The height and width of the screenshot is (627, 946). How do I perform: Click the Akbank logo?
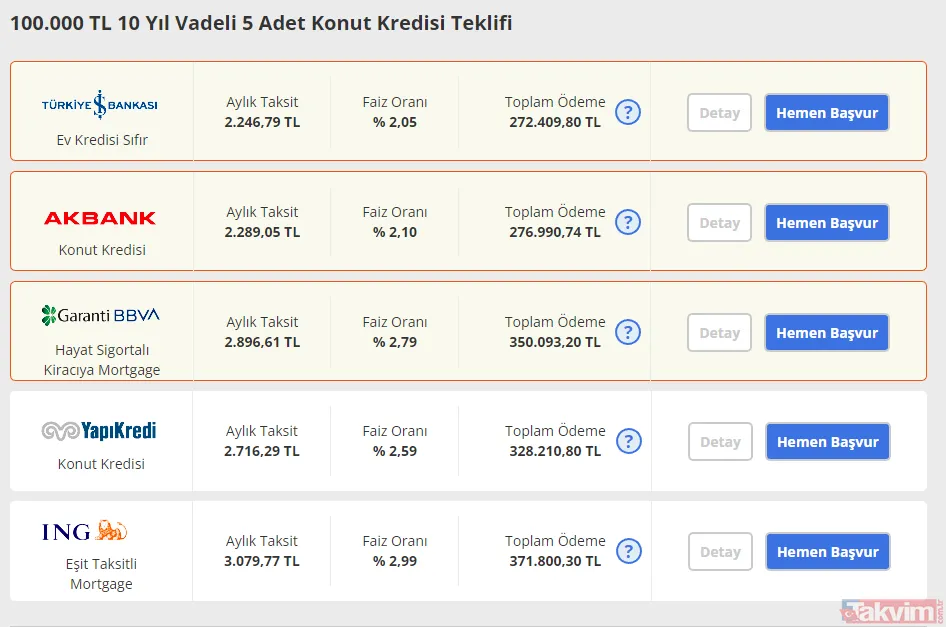[100, 217]
